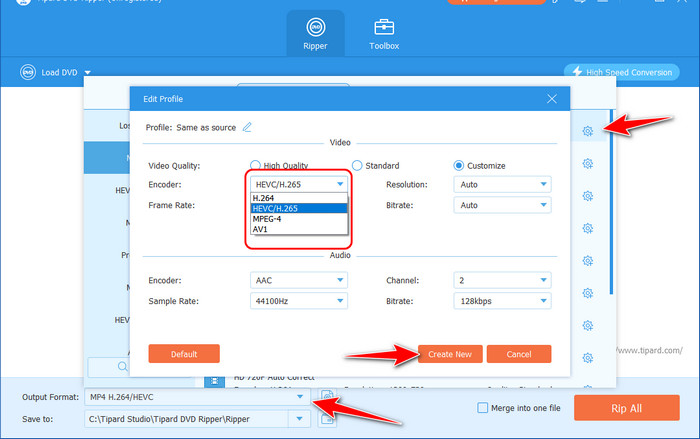
Task: Toggle Merge into one file checkbox
Action: (482, 408)
